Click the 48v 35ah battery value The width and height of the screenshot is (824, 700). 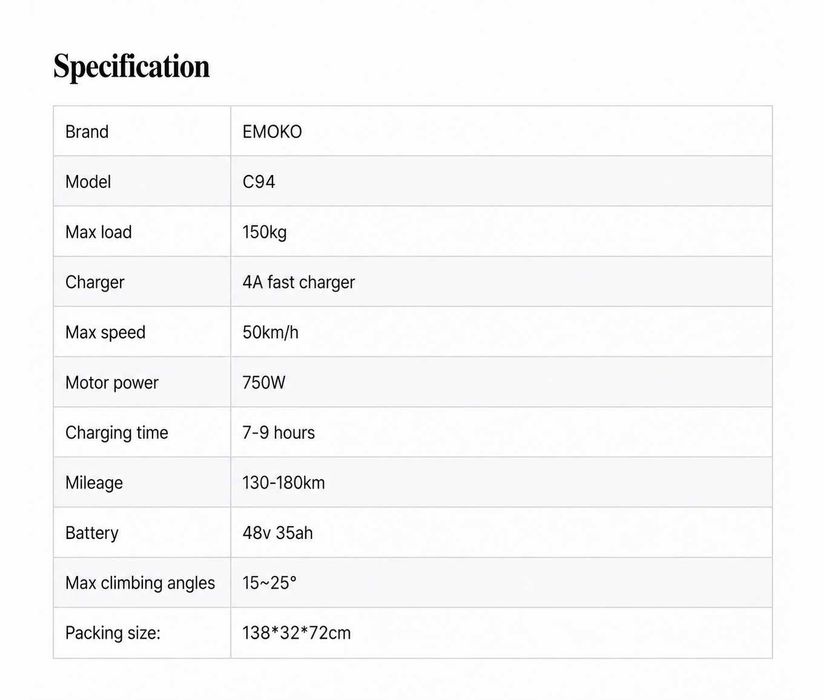[277, 533]
